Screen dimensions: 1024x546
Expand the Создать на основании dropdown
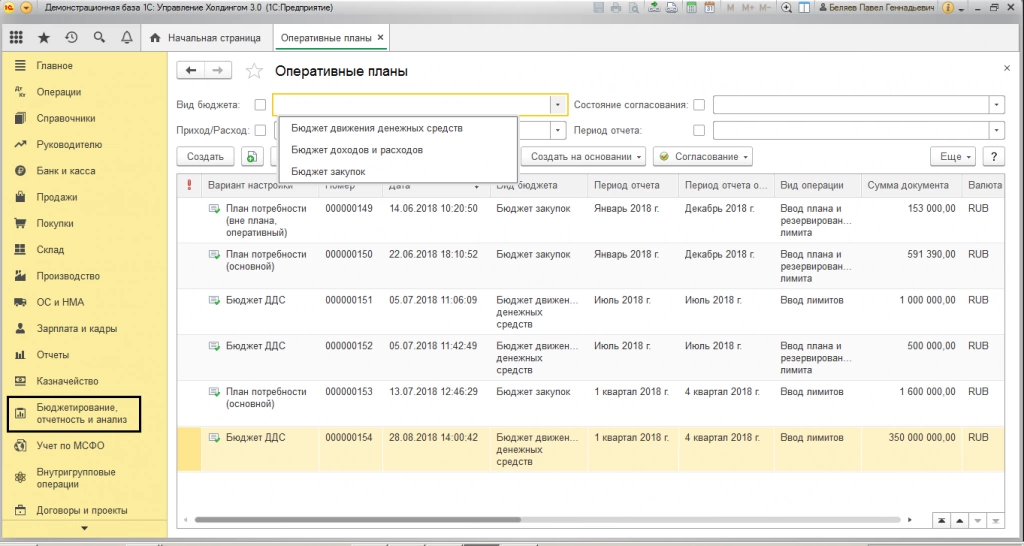point(584,157)
